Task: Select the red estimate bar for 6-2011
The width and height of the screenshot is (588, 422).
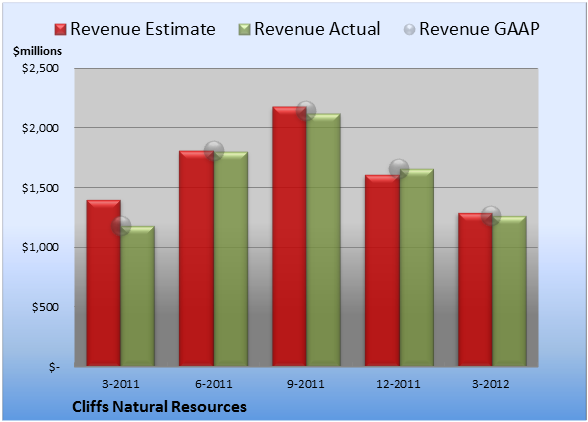Action: click(196, 258)
